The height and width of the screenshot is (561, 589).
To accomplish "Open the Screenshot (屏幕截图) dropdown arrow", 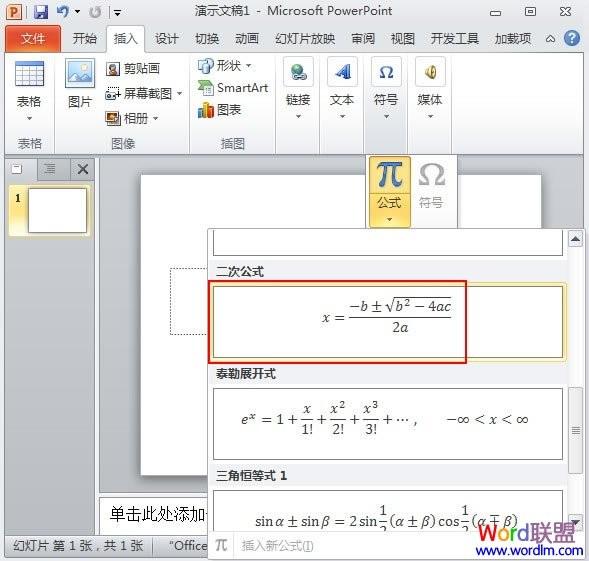I will [x=179, y=93].
